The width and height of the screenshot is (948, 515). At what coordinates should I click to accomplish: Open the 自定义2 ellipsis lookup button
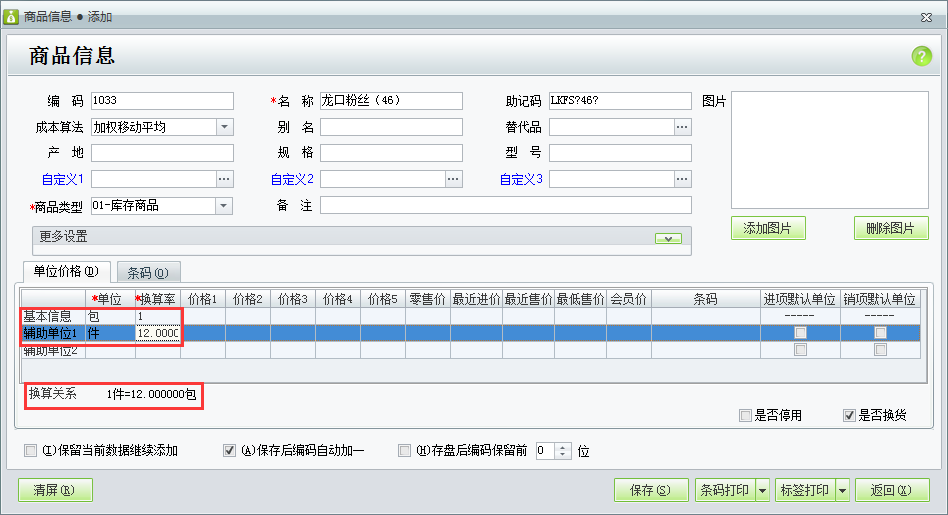[453, 179]
